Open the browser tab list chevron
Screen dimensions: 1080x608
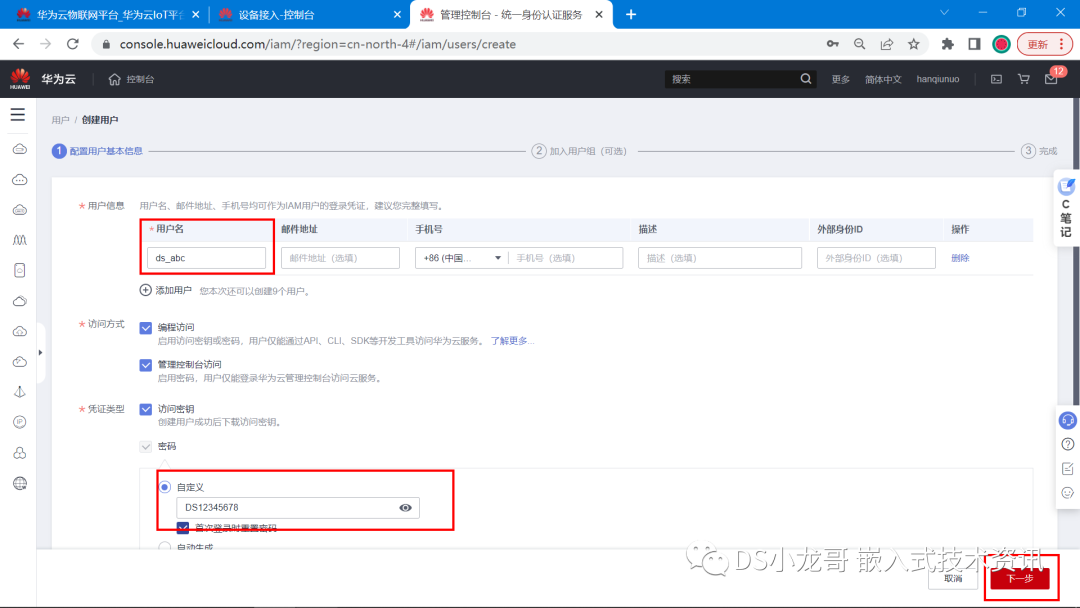944,12
